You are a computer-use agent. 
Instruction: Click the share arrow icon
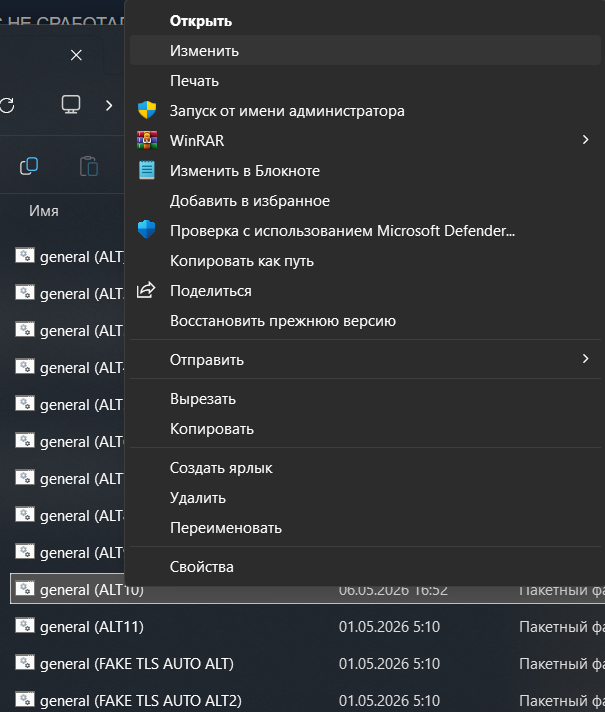coord(146,290)
